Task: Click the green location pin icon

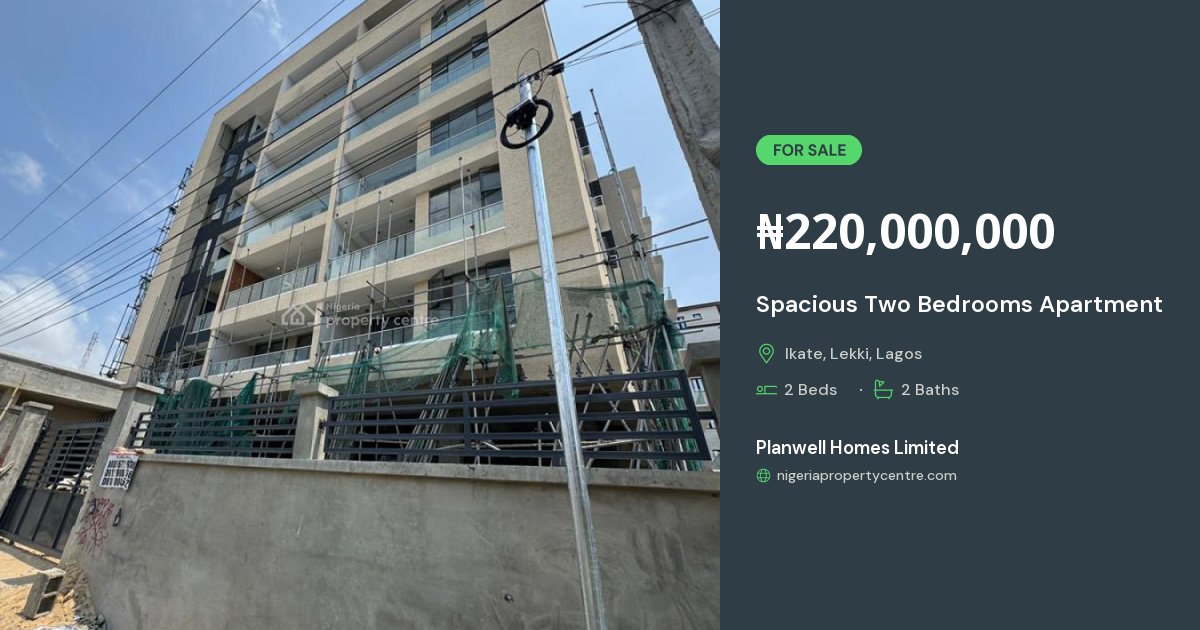Action: 766,354
